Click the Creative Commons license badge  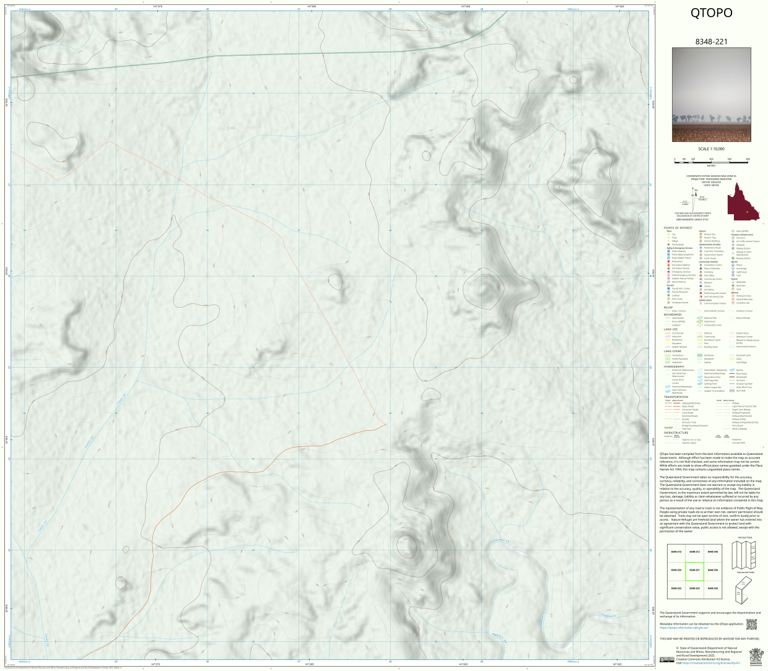[x=667, y=660]
